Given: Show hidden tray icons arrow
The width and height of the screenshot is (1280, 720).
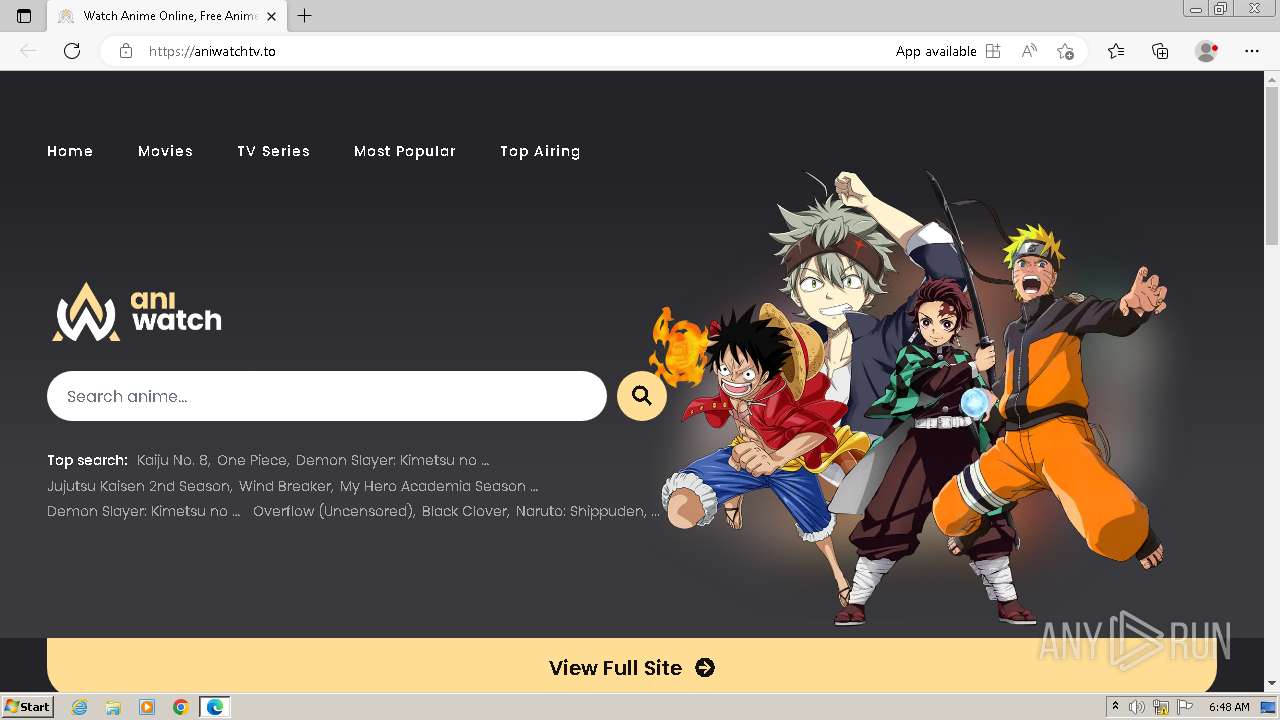Looking at the screenshot, I should pos(1115,707).
